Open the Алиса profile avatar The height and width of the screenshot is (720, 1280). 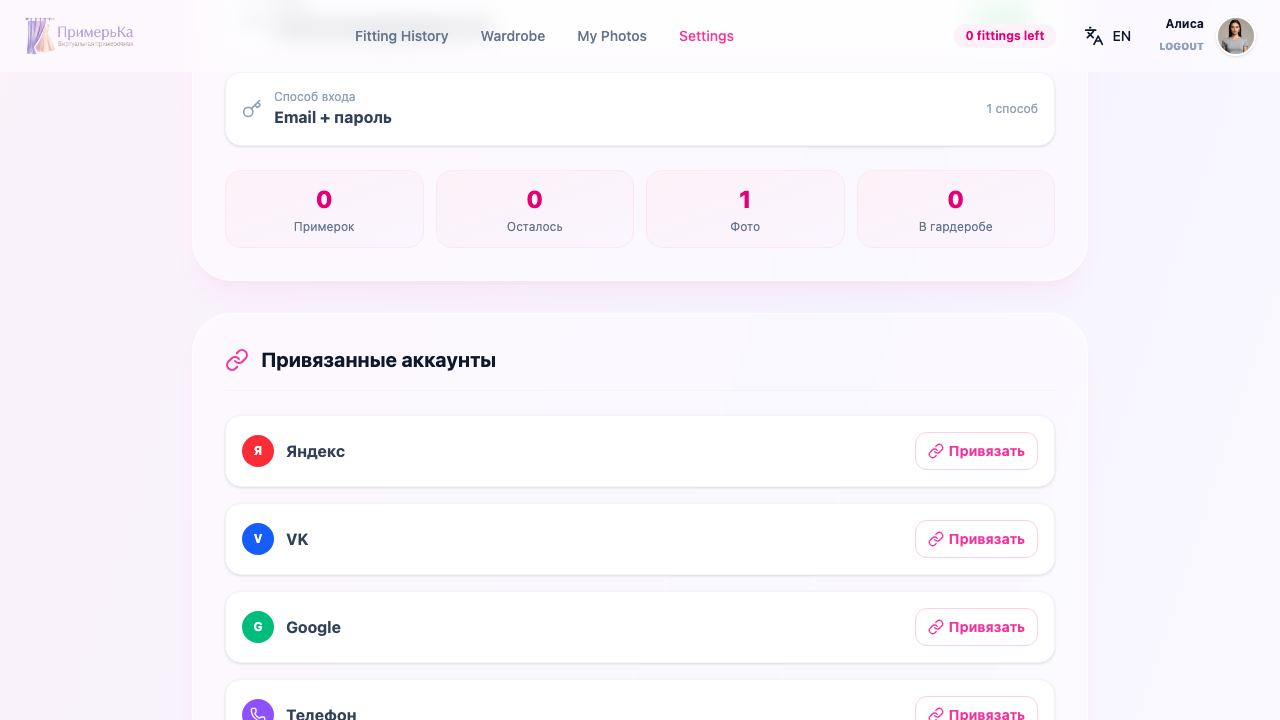click(x=1236, y=36)
